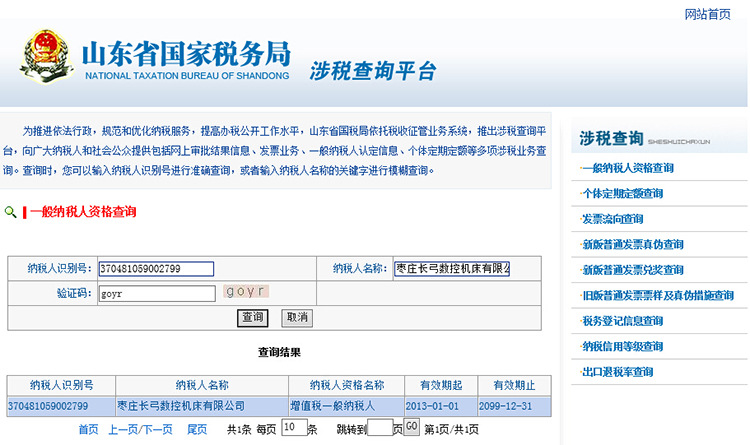Open 个体定期定额查询 in sidebar
This screenshot has width=750, height=445.
[x=622, y=193]
